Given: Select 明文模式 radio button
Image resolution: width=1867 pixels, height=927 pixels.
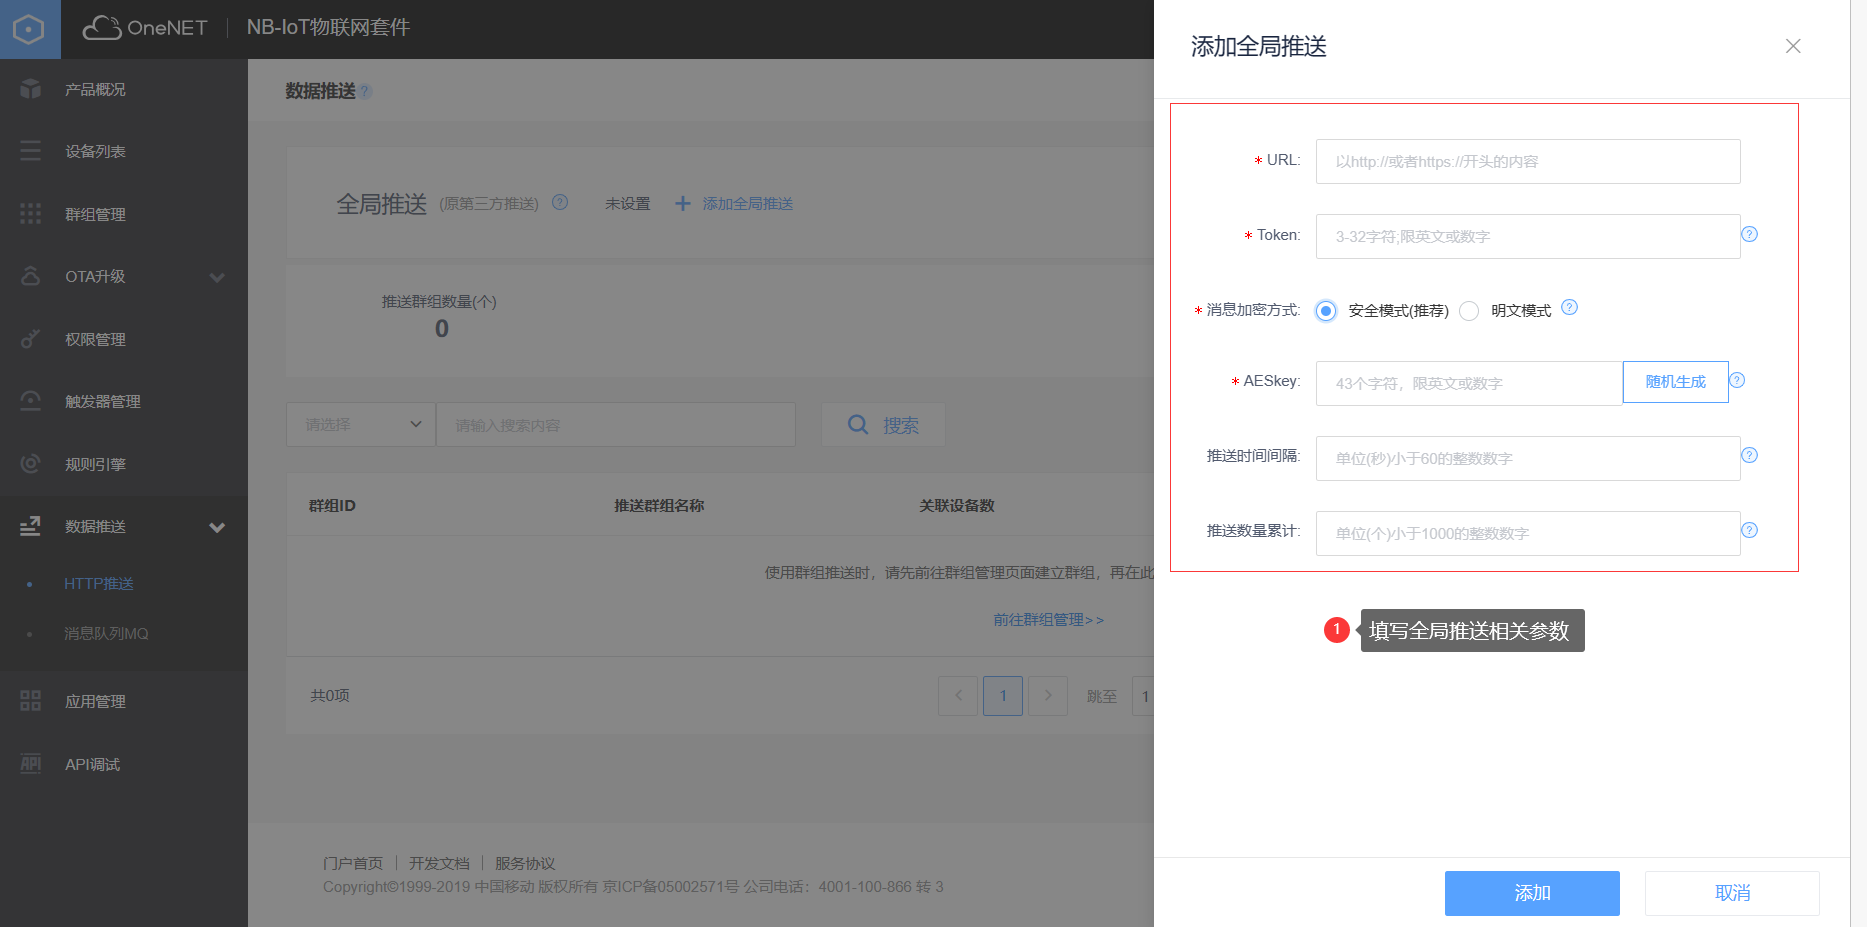Looking at the screenshot, I should [1469, 311].
